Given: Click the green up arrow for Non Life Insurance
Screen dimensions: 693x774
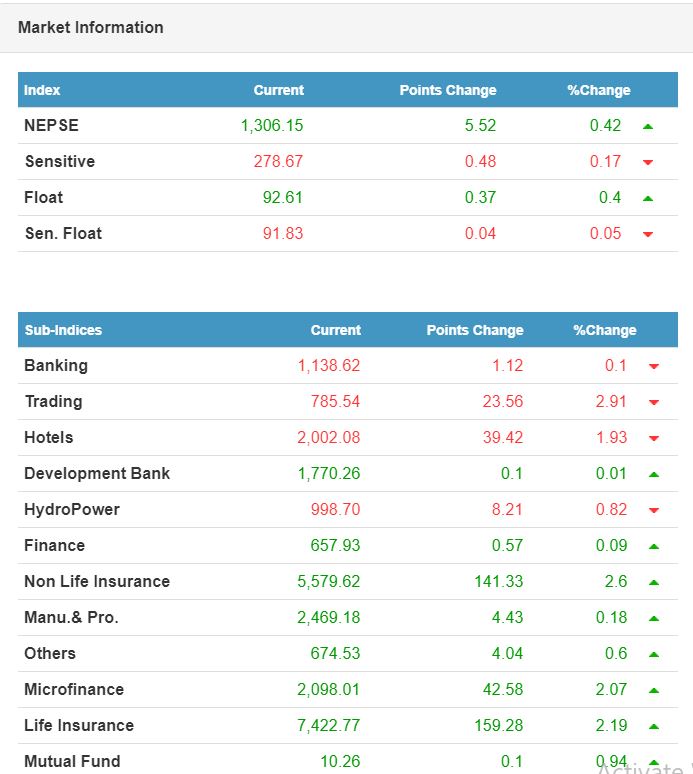Looking at the screenshot, I should pyautogui.click(x=654, y=582).
